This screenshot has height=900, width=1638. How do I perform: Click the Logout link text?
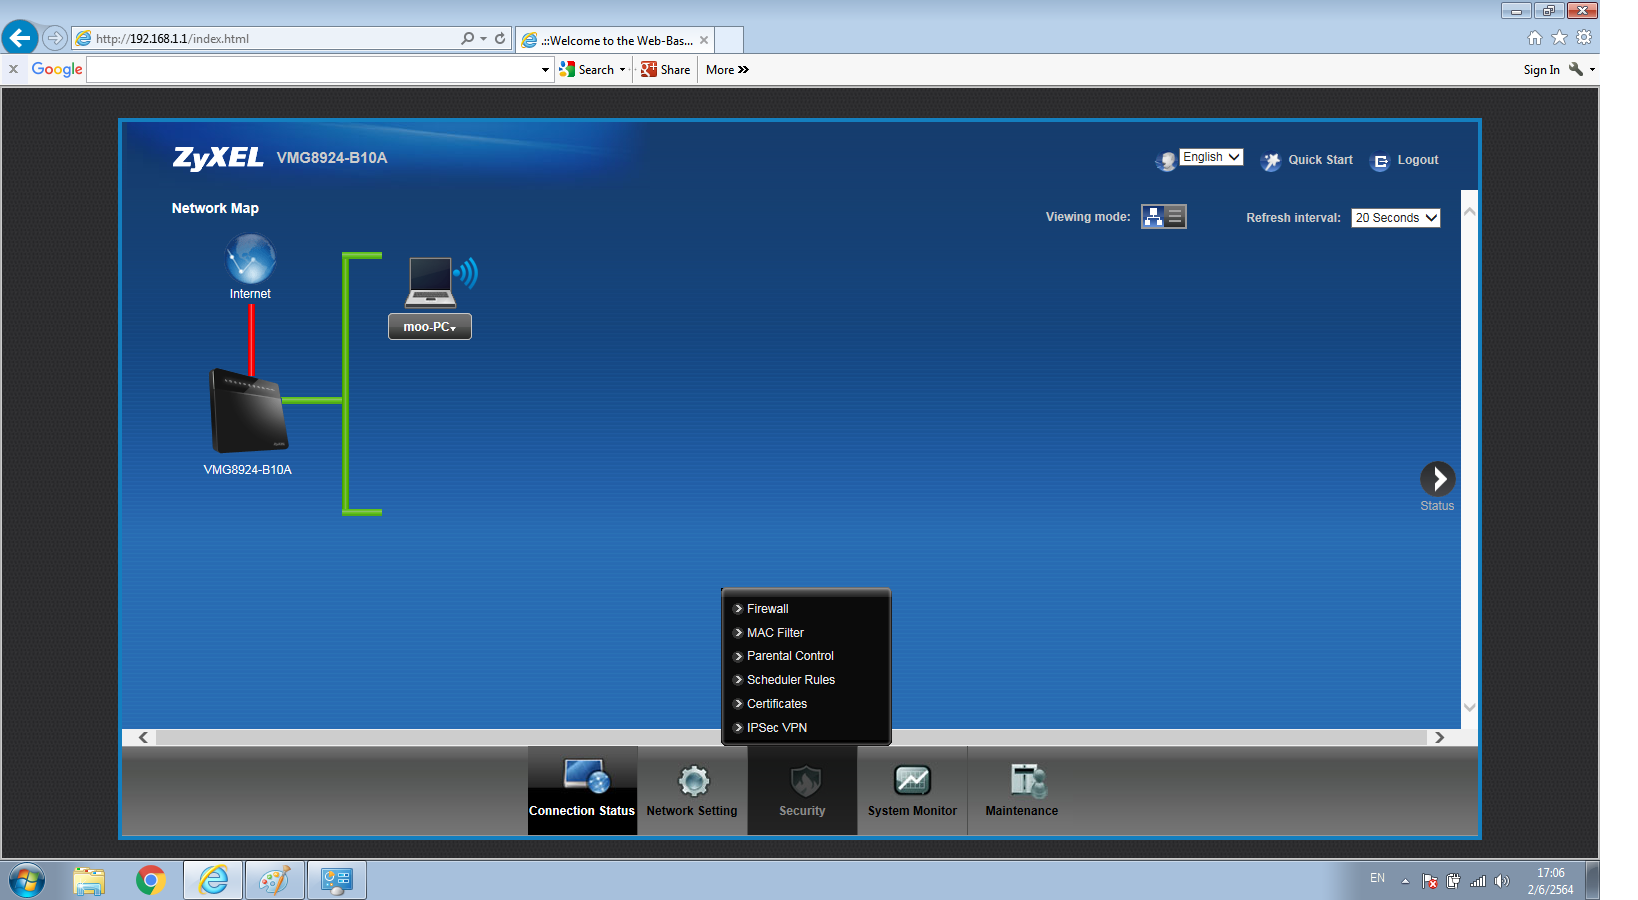pos(1418,160)
